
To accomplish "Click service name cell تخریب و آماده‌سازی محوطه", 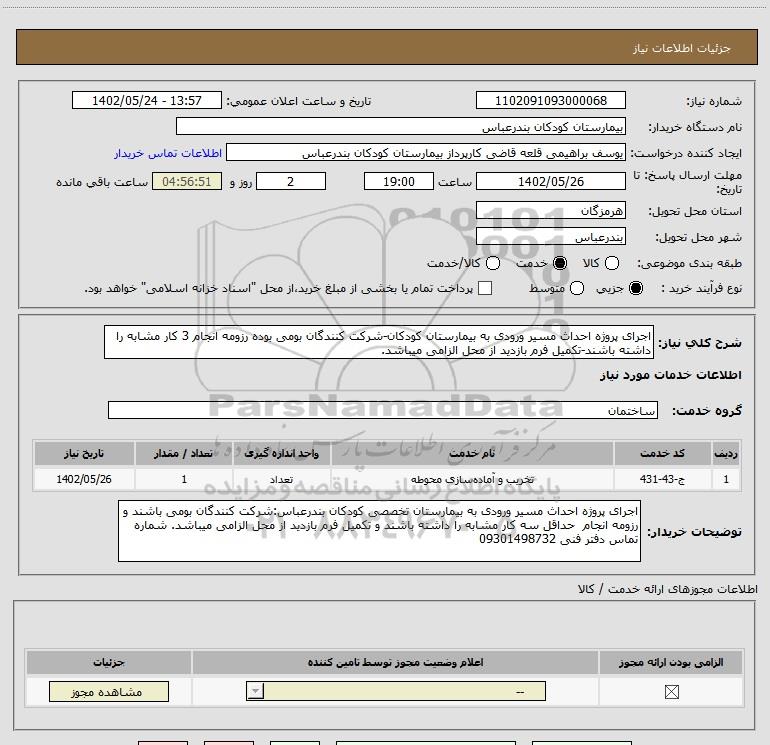I will click(x=472, y=479).
